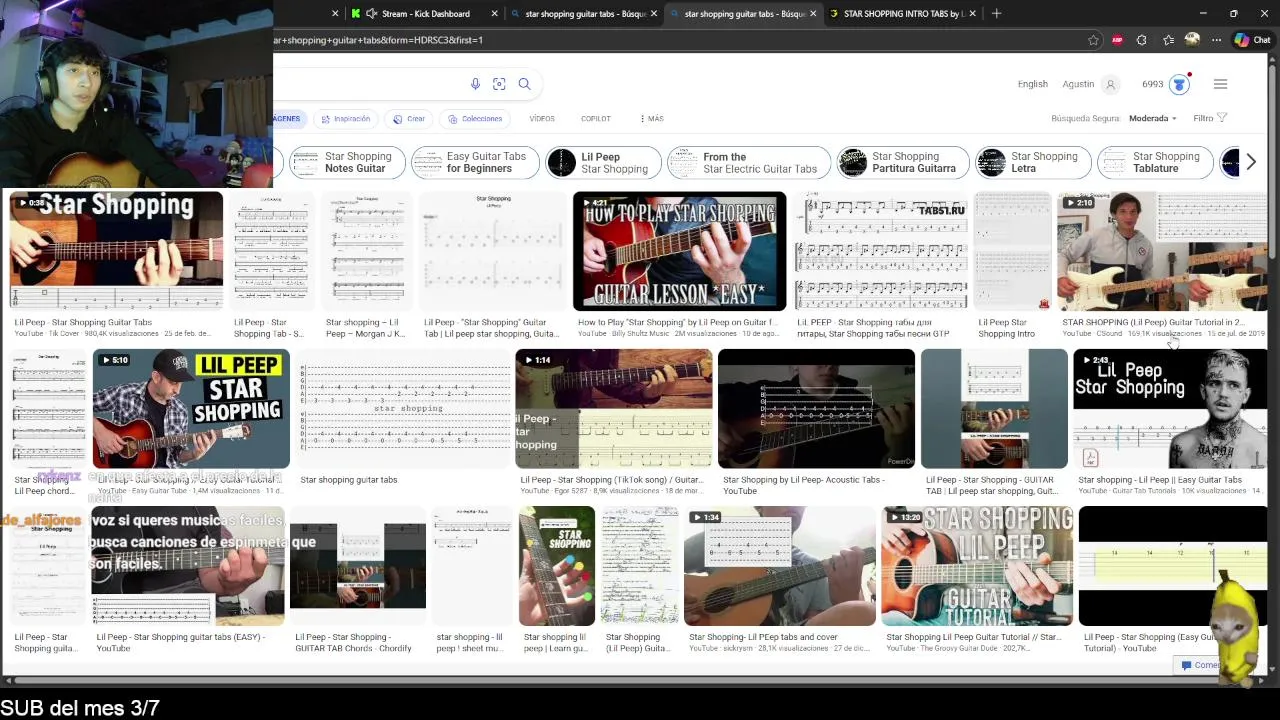Open the Colecciones section
The width and height of the screenshot is (1280, 720).
point(475,119)
